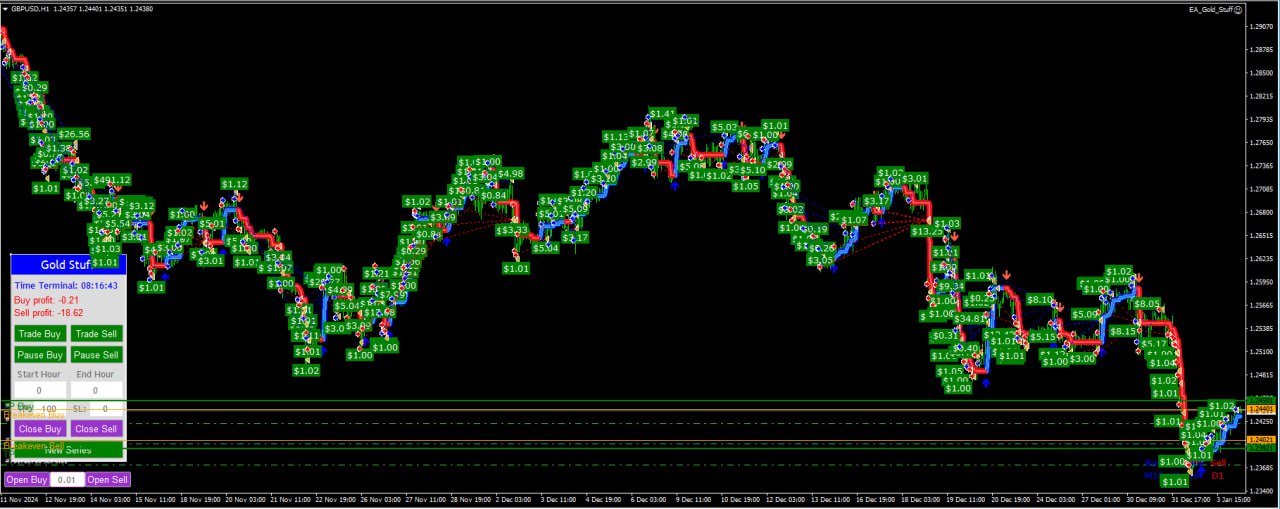The height and width of the screenshot is (509, 1280).
Task: Toggle the Pause Buy button
Action: [40, 355]
